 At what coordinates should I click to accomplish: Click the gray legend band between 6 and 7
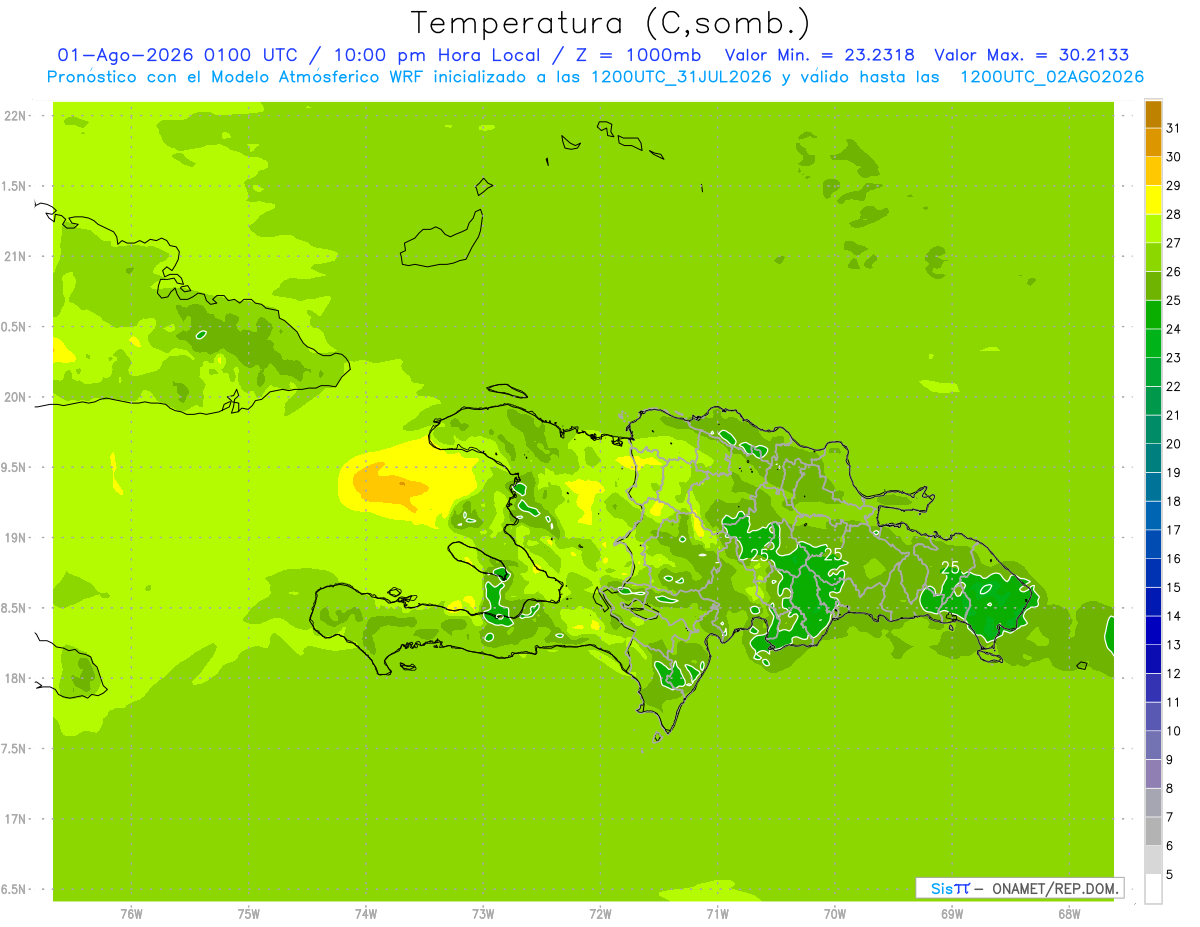pyautogui.click(x=1153, y=831)
